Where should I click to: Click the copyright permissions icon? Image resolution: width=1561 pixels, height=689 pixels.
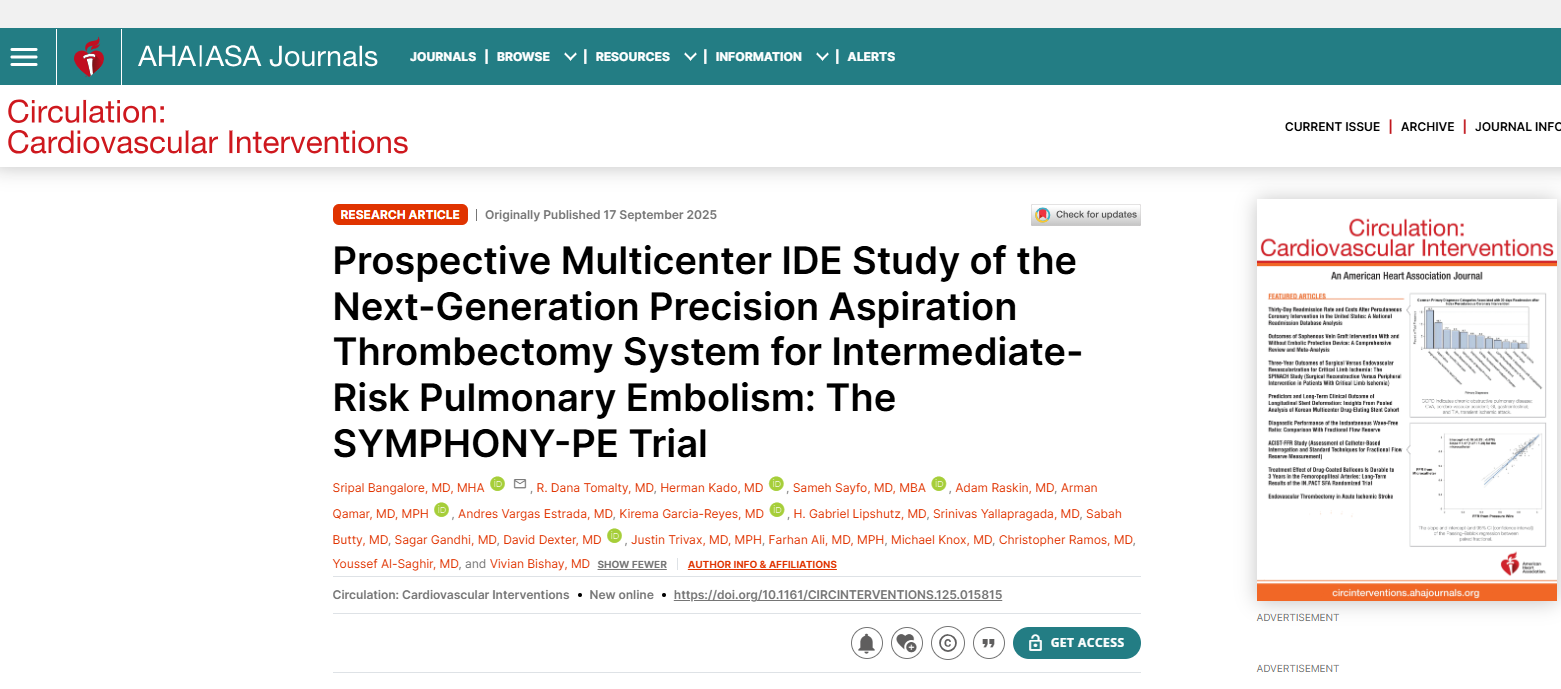pyautogui.click(x=947, y=643)
